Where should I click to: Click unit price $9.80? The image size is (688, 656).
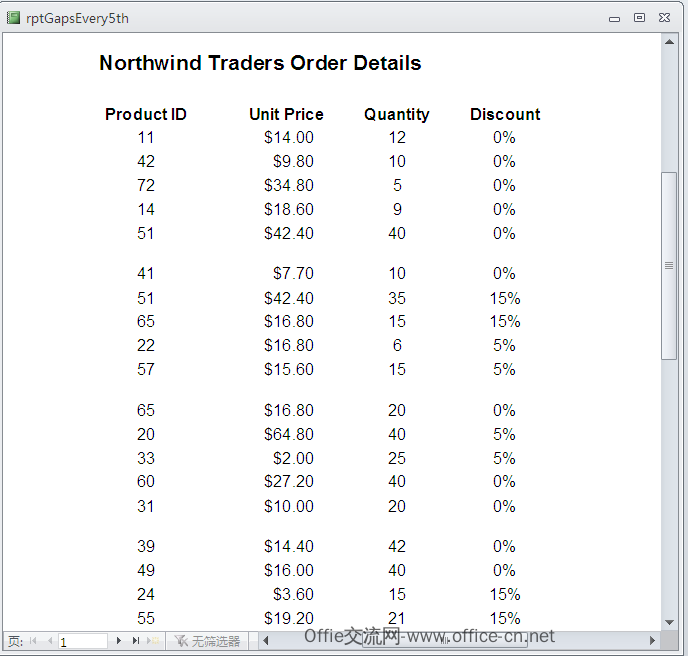click(x=293, y=161)
